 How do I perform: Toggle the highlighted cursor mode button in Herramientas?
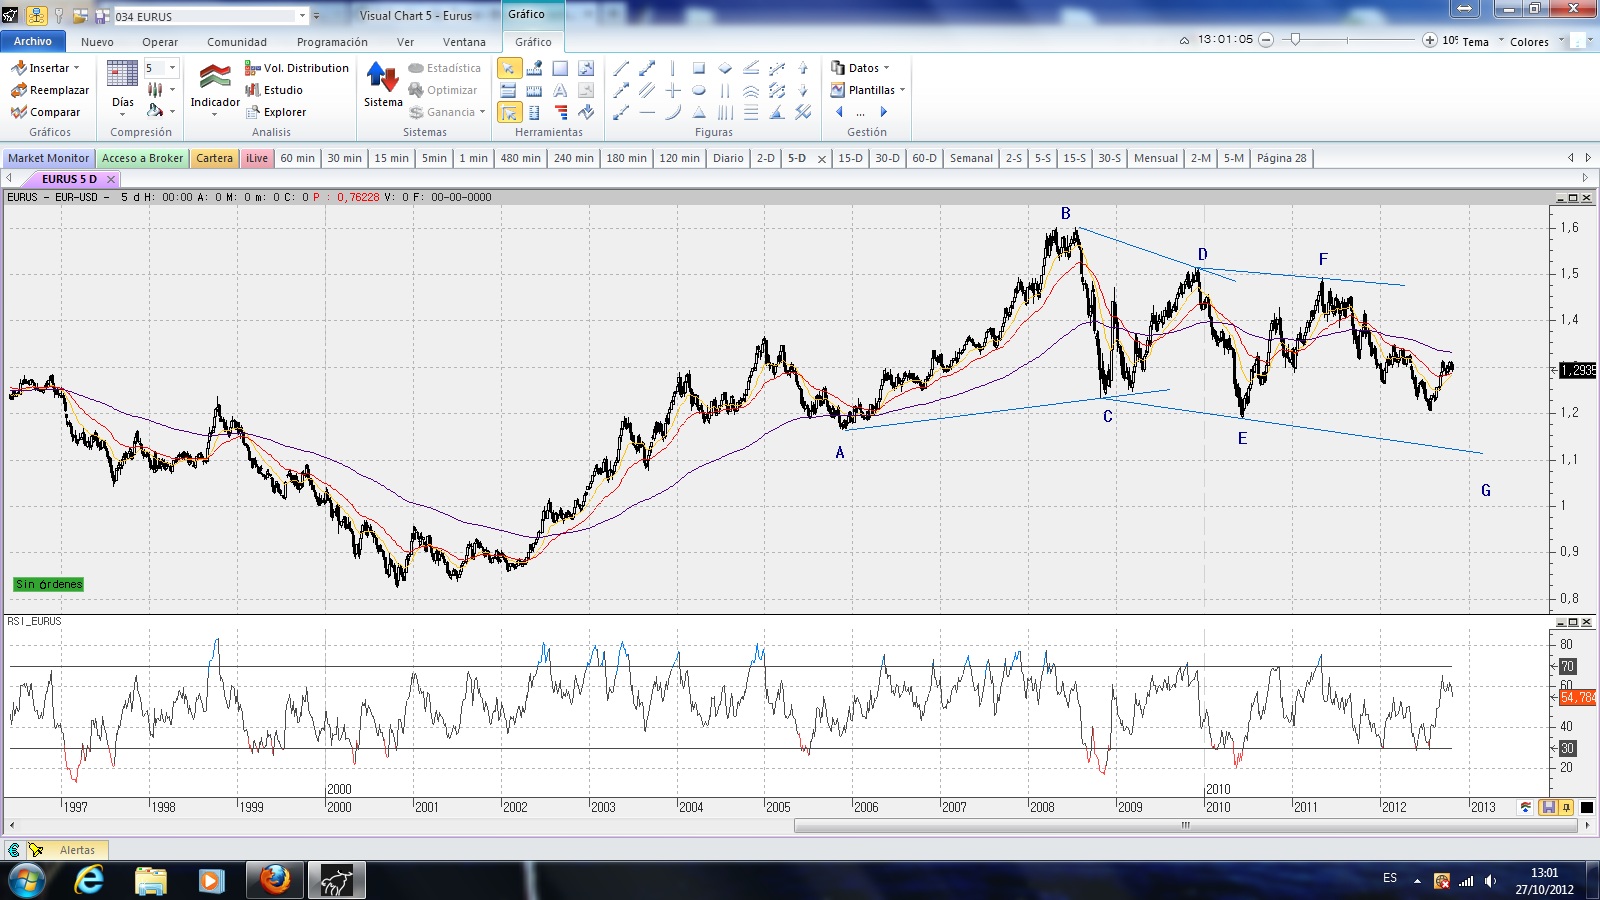(x=509, y=112)
